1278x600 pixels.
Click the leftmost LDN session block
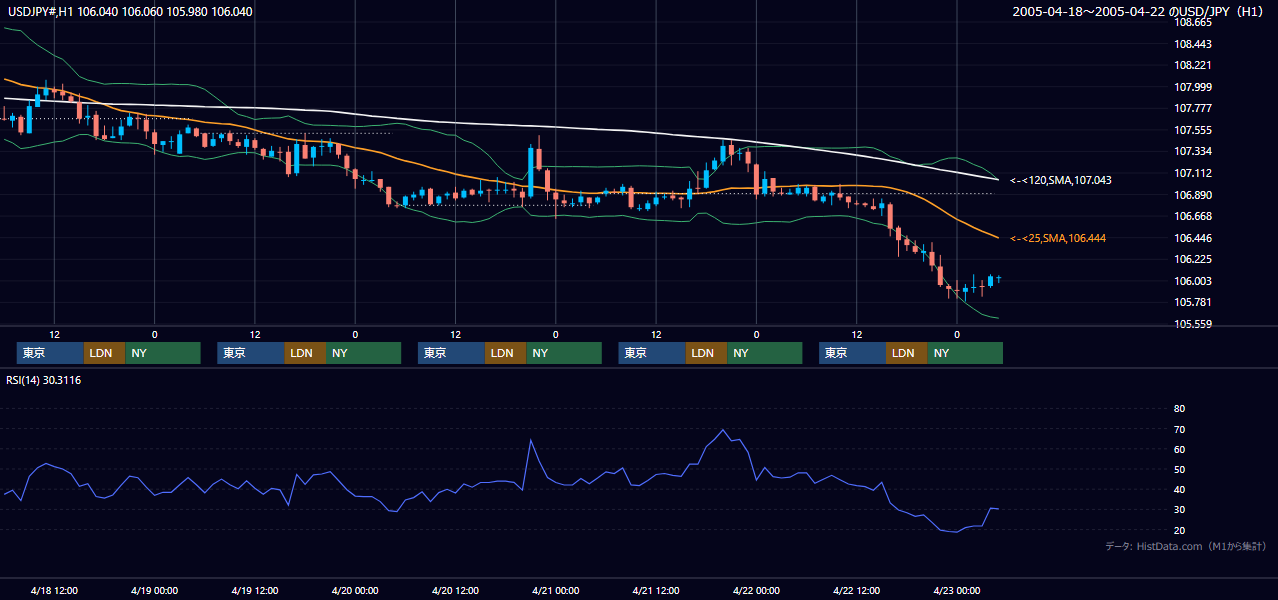tap(105, 353)
